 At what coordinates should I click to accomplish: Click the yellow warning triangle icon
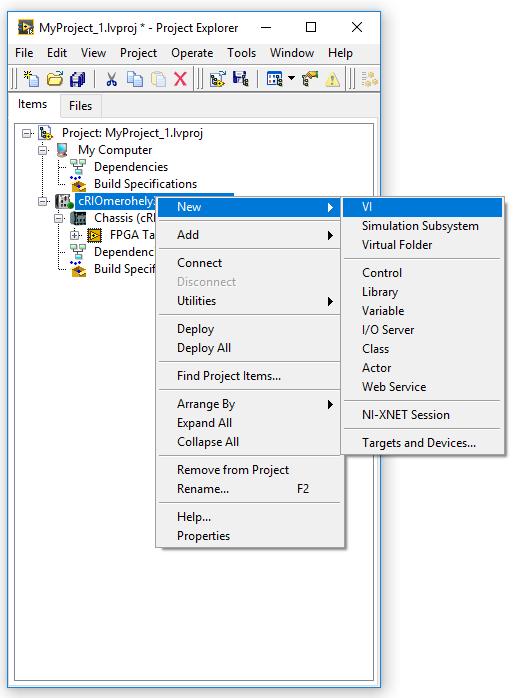[332, 79]
